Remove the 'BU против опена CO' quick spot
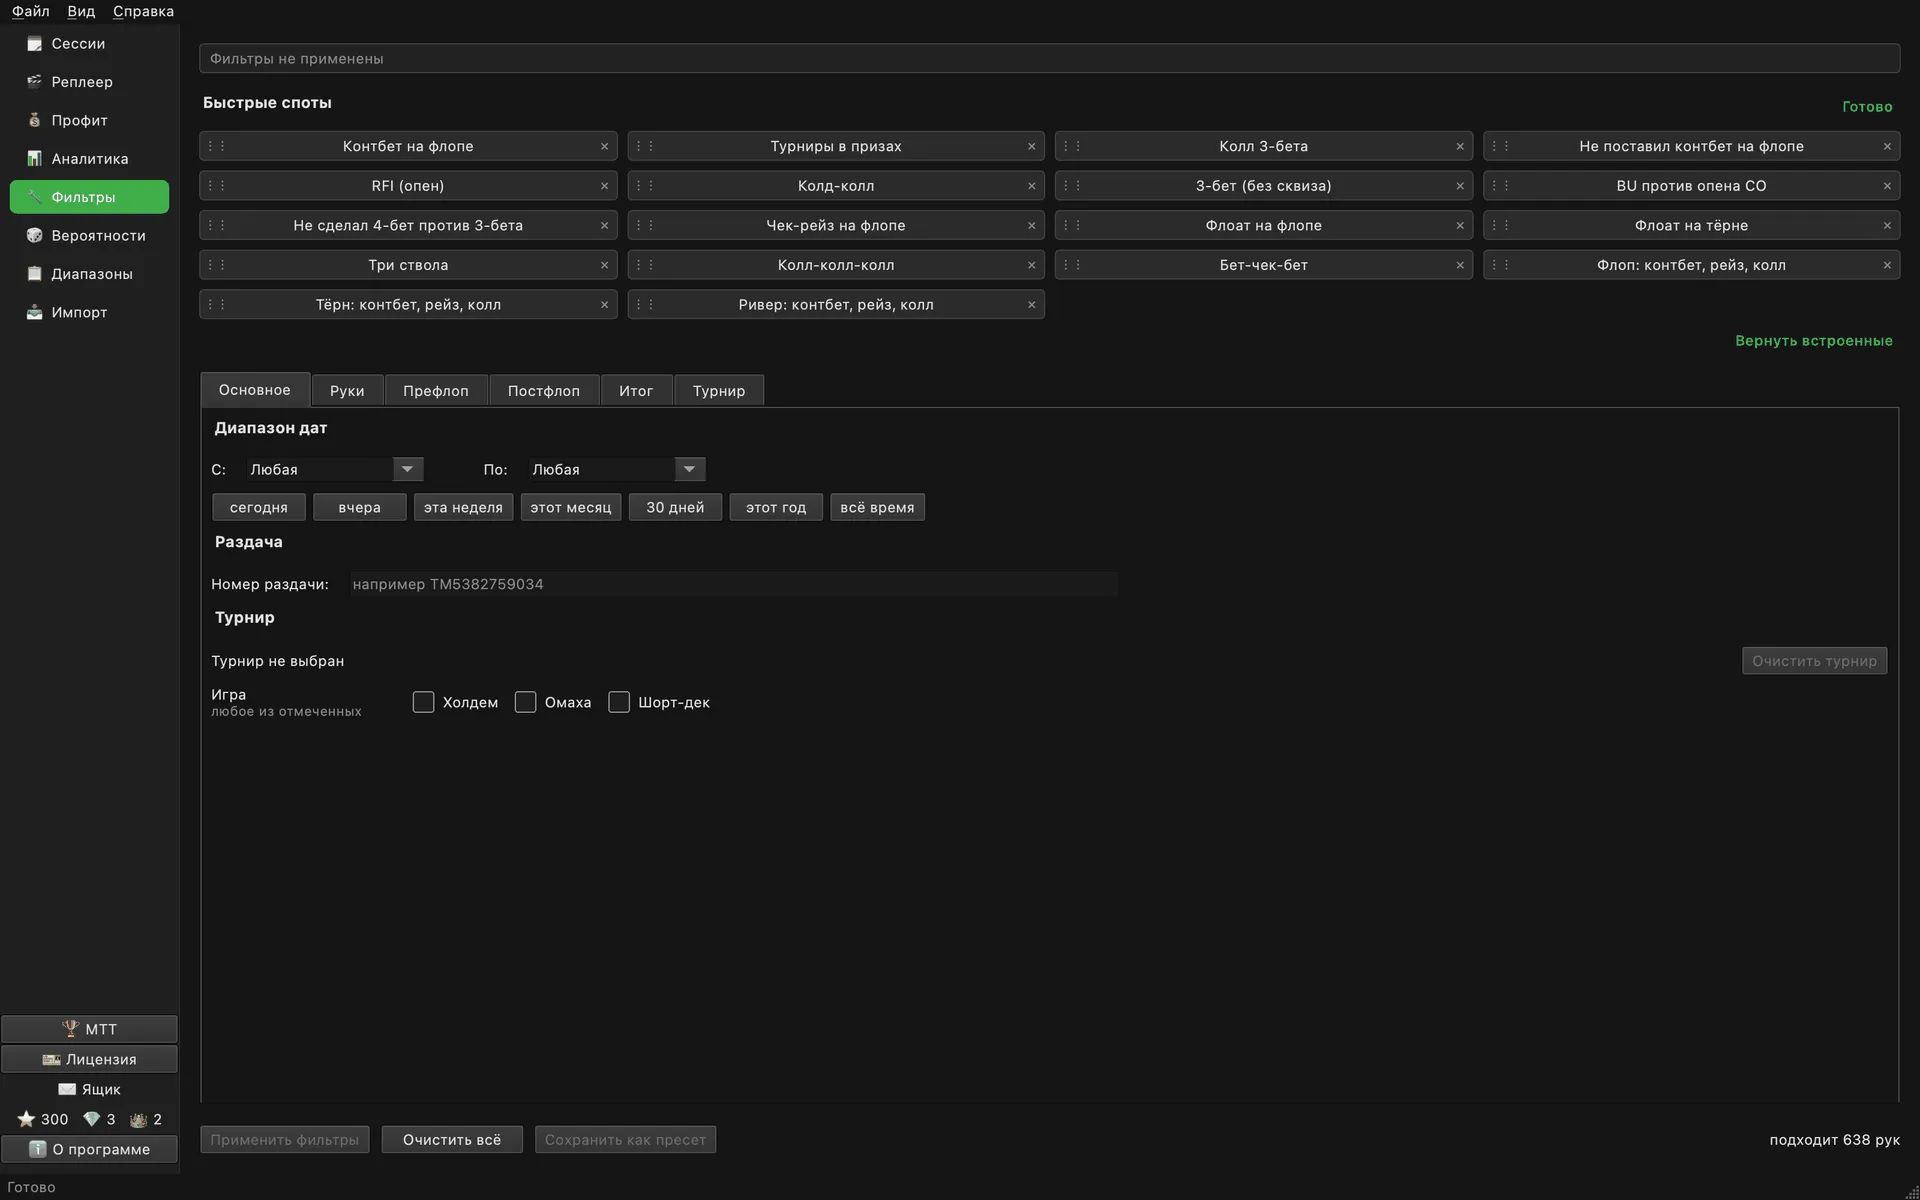1920x1200 pixels. coord(1887,186)
